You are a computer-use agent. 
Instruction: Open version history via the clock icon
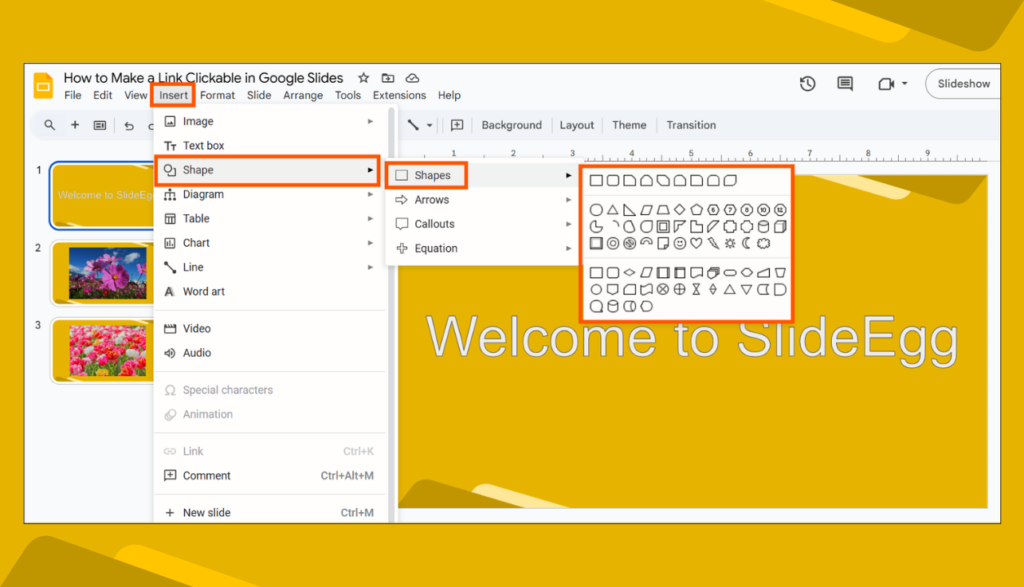pos(807,84)
